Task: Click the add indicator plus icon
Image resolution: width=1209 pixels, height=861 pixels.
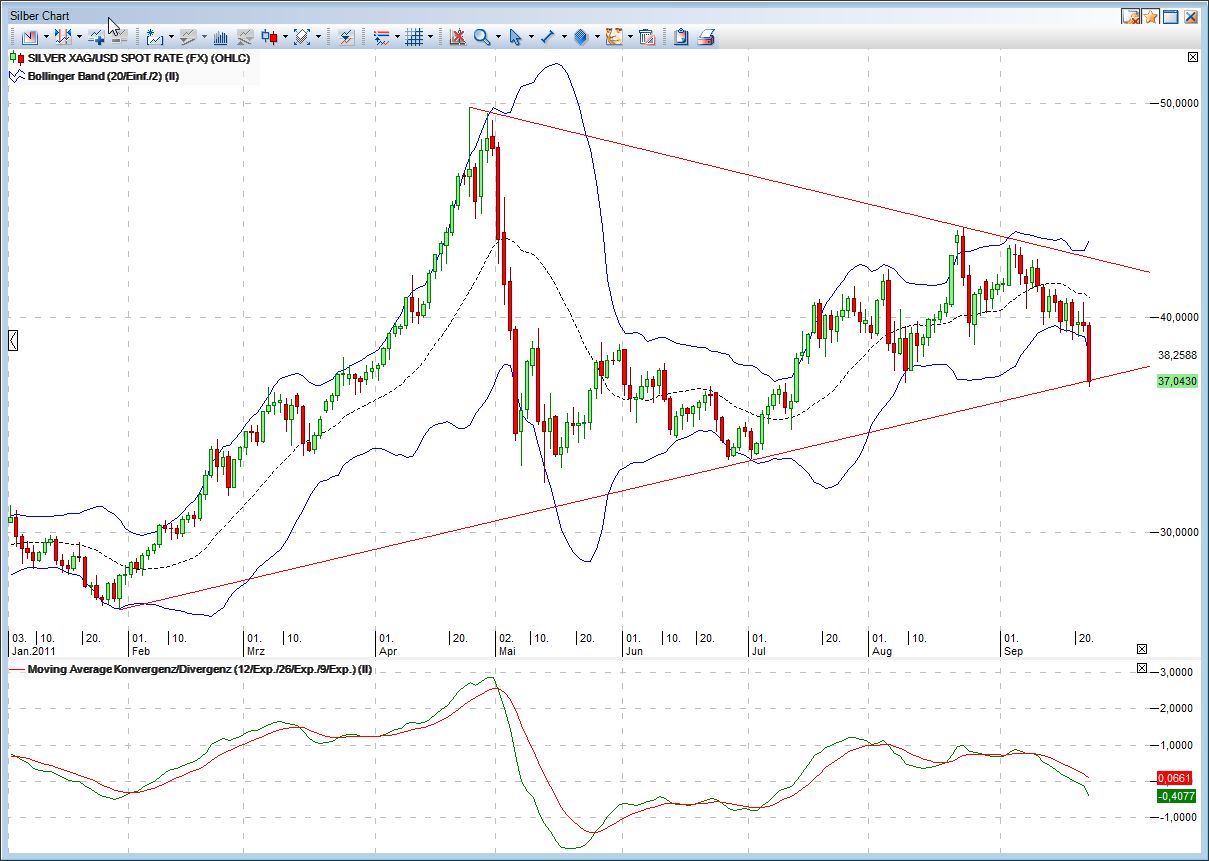Action: pos(97,37)
